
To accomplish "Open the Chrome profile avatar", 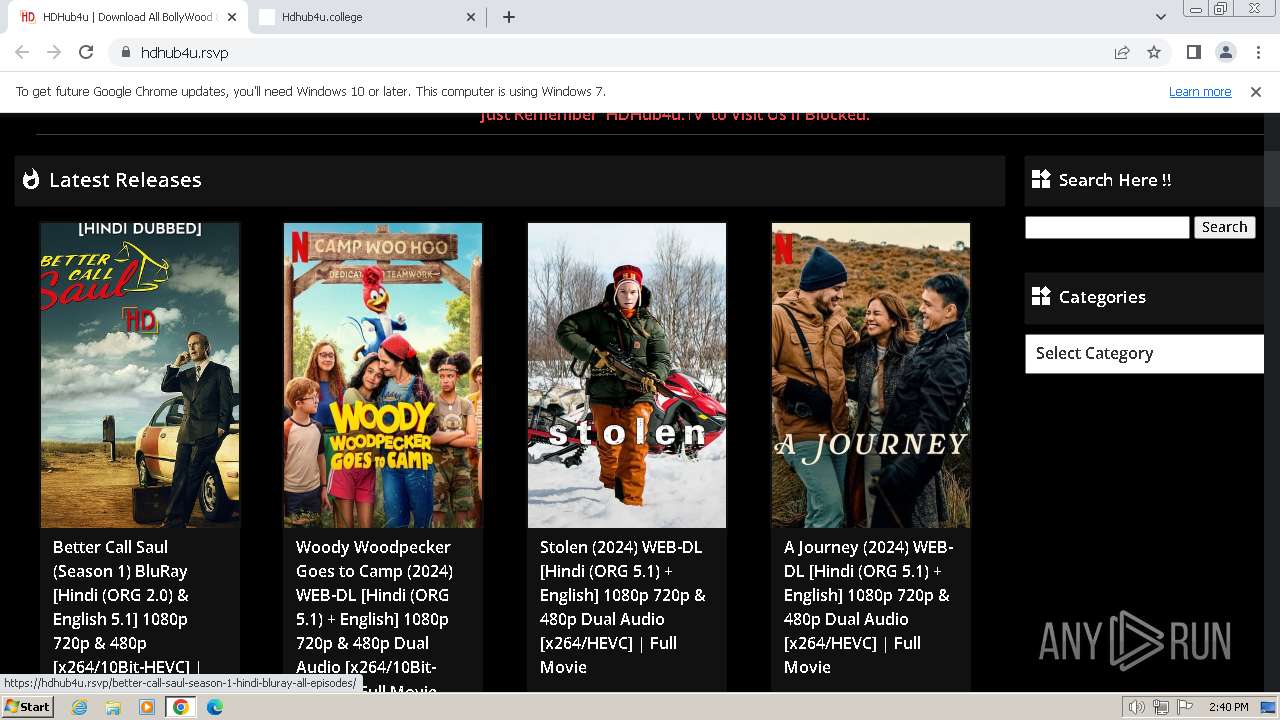I will coord(1225,52).
